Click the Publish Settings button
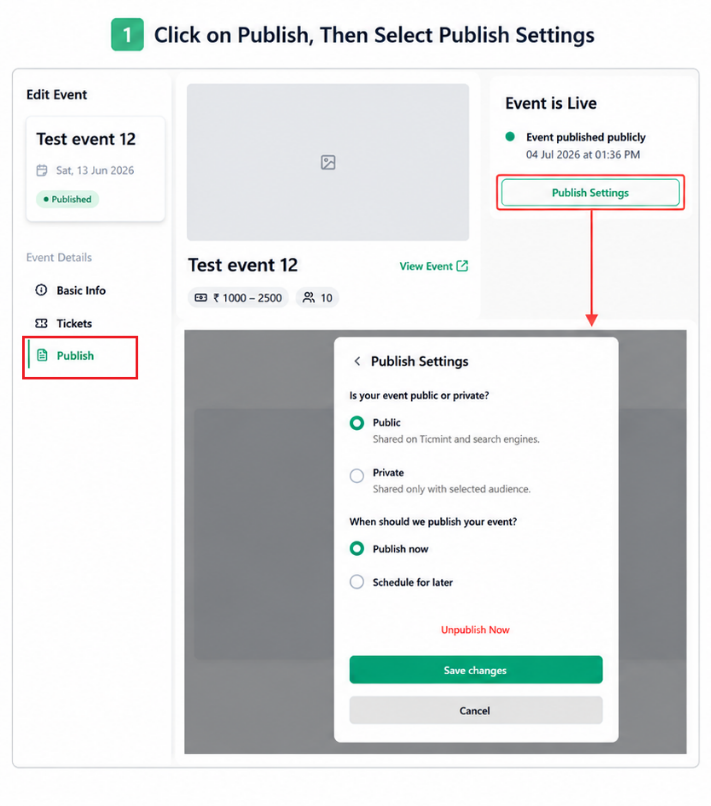This screenshot has height=806, width=711. click(x=590, y=193)
